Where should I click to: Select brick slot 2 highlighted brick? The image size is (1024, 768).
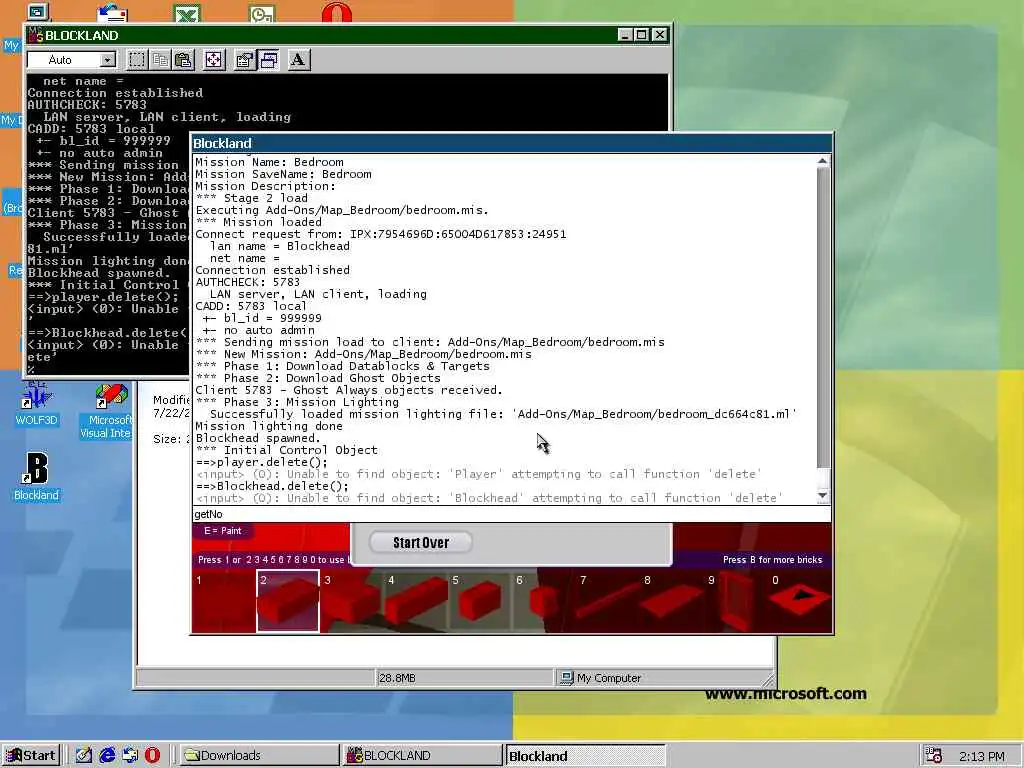click(288, 601)
